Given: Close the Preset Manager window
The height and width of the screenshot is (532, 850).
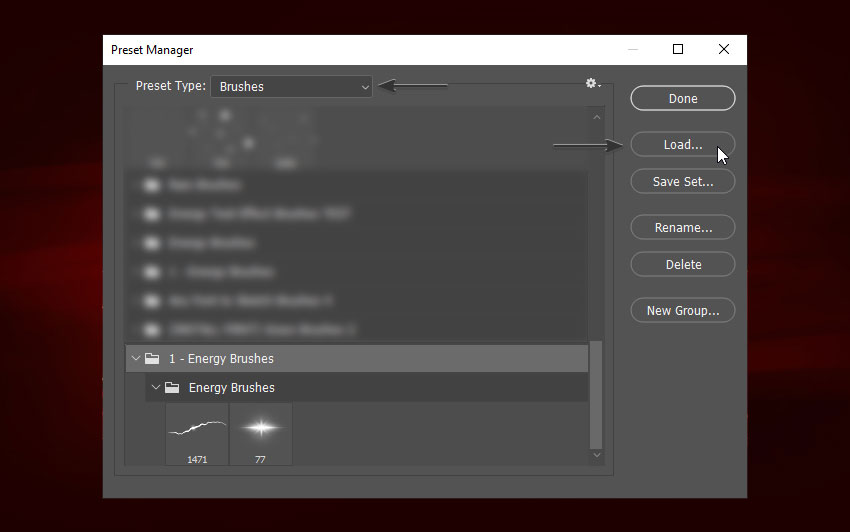Looking at the screenshot, I should [723, 50].
